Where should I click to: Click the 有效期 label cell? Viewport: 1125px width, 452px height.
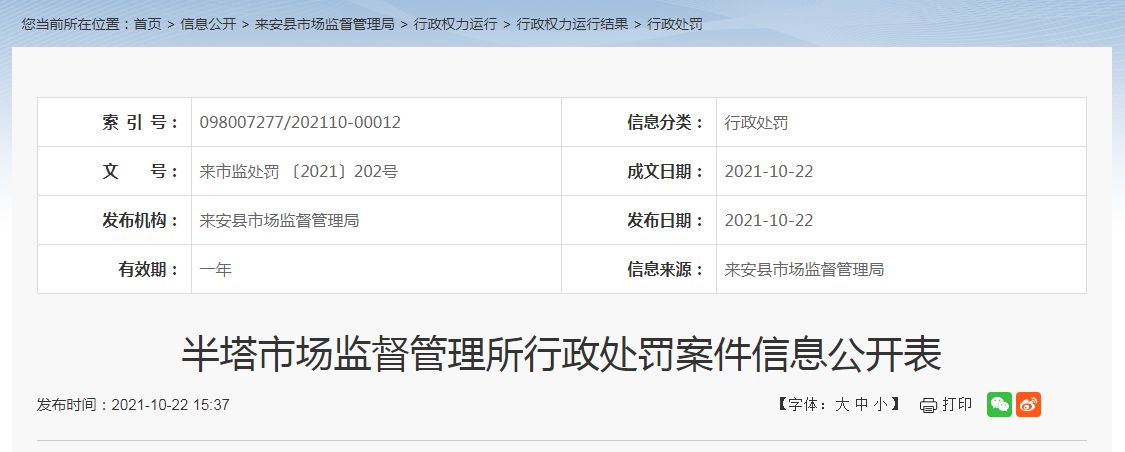tap(115, 269)
